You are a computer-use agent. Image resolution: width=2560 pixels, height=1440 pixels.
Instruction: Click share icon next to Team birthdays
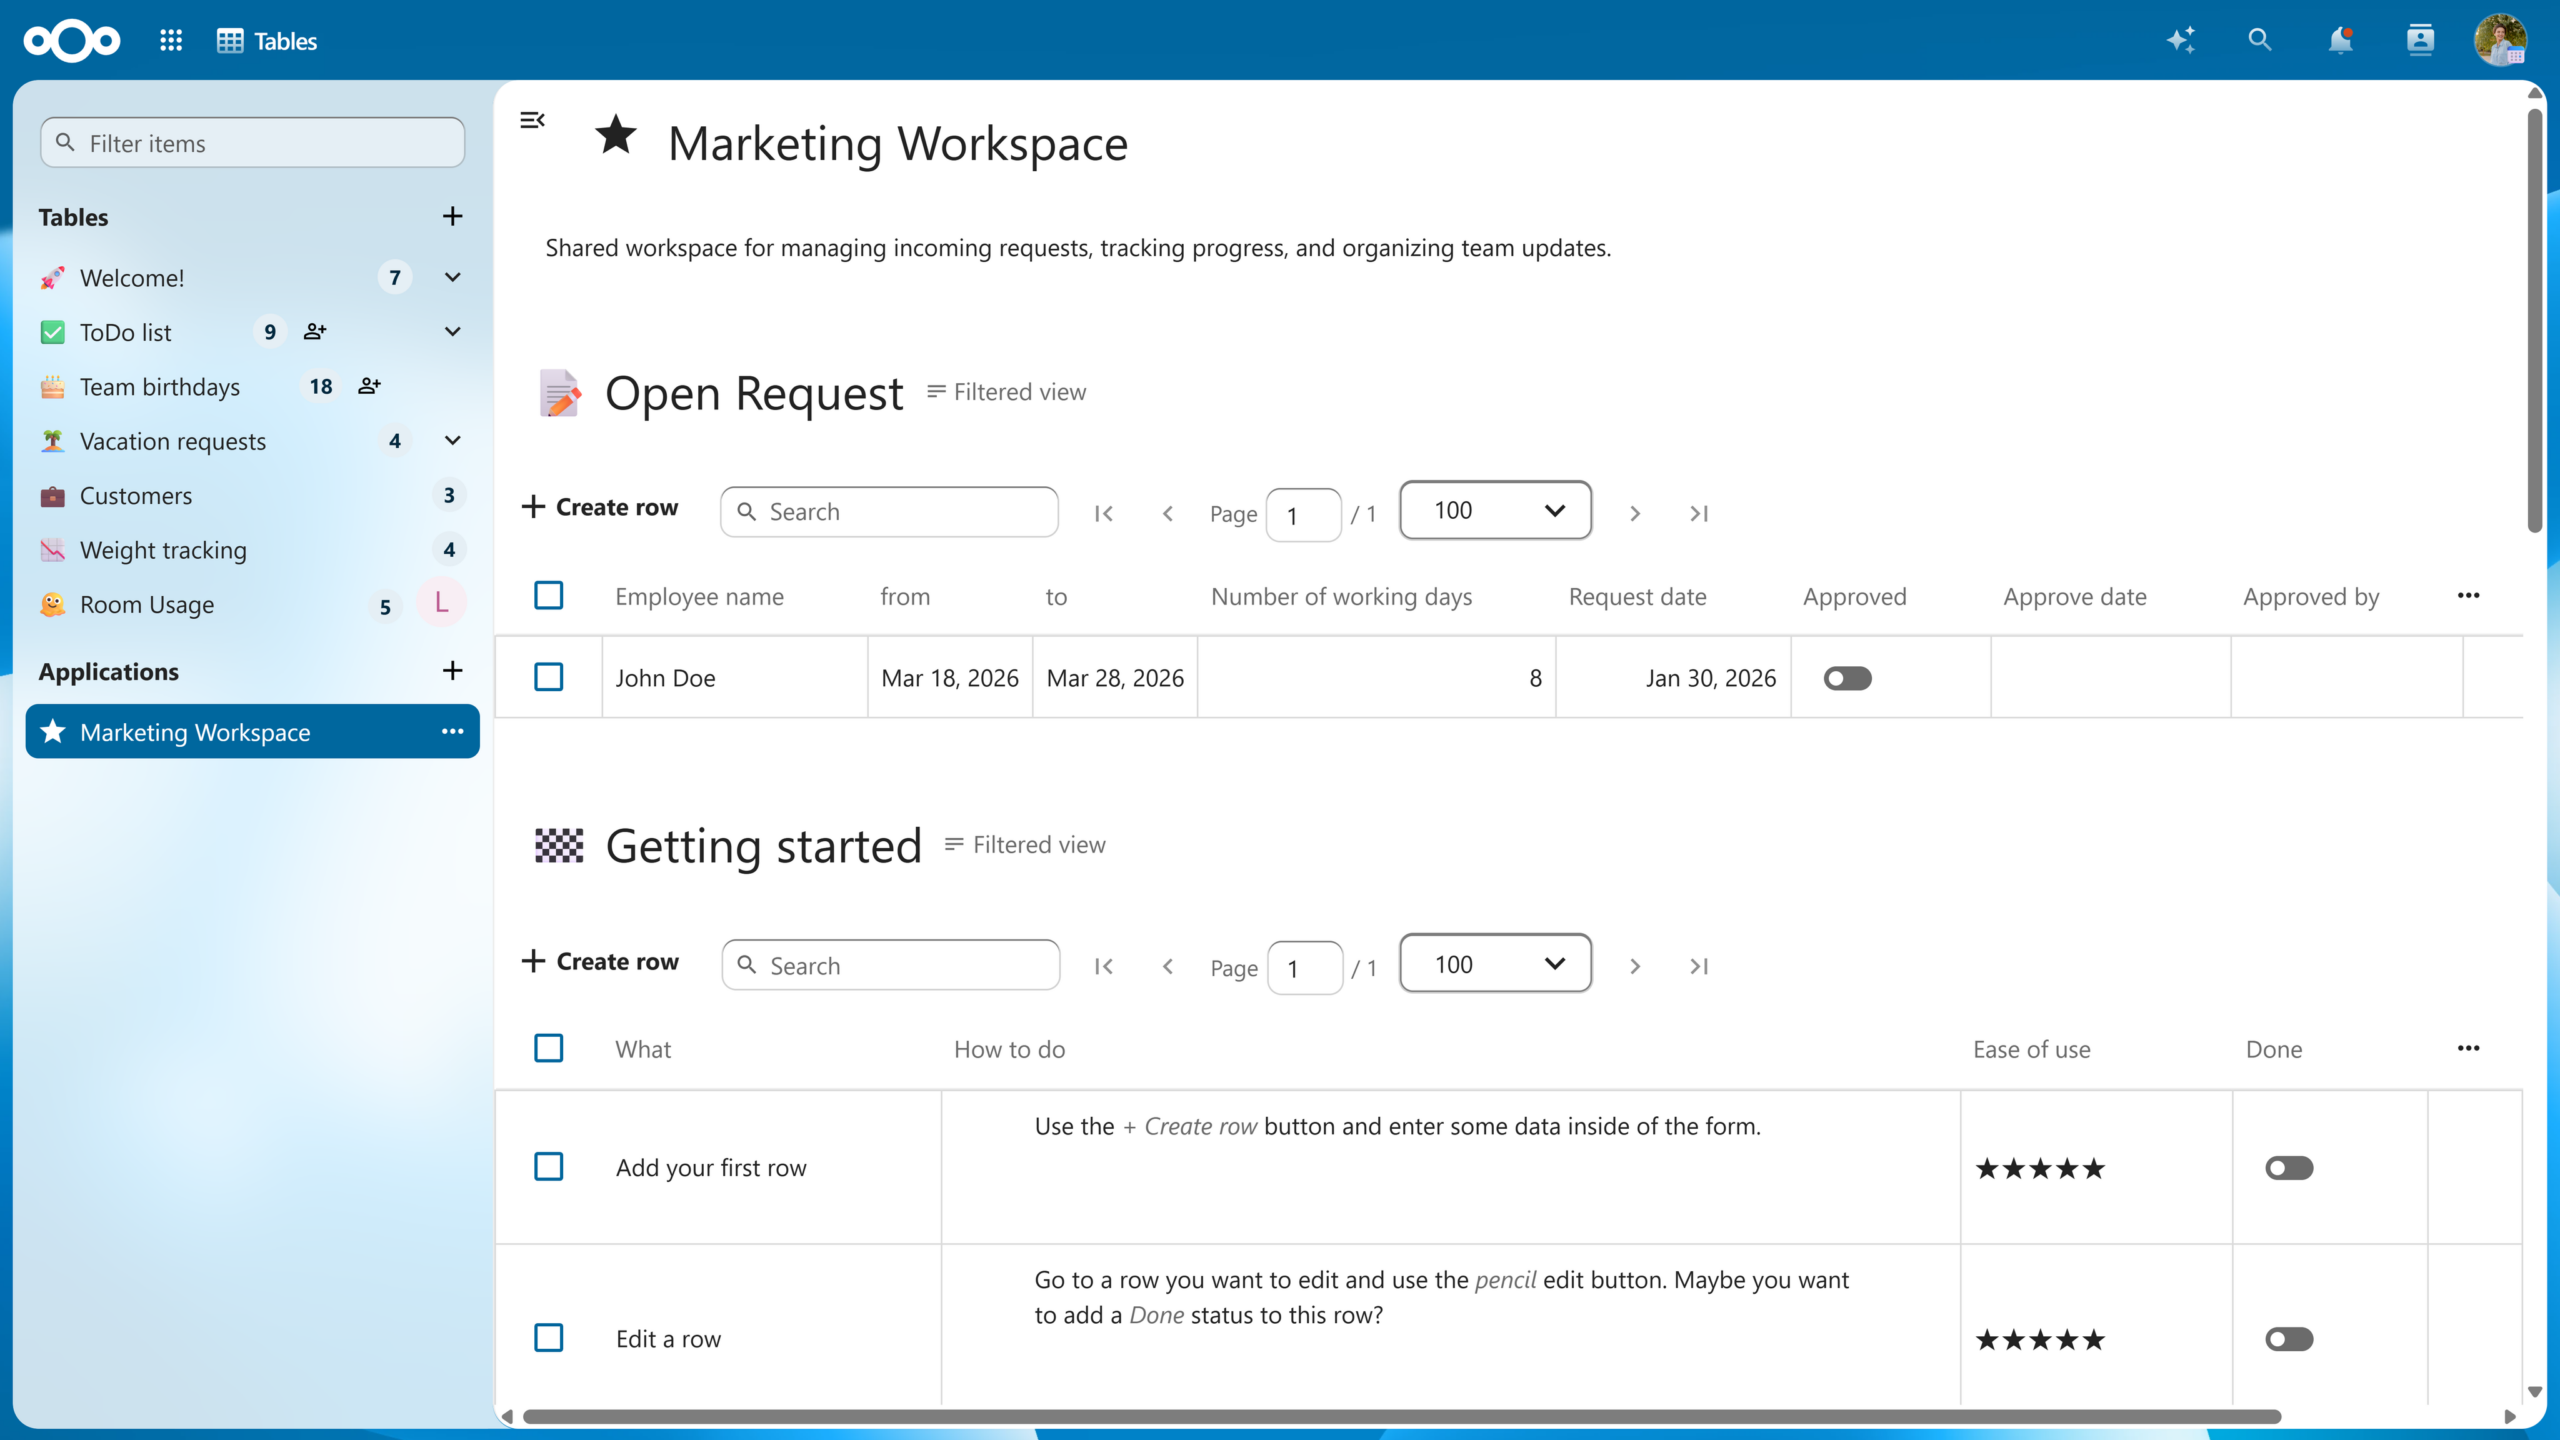[369, 386]
